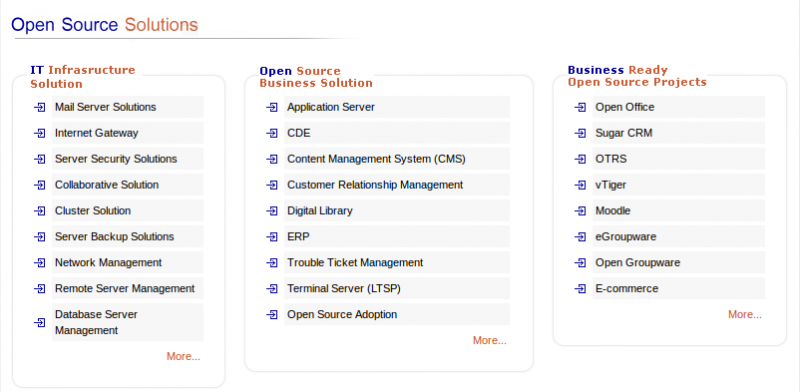Click the Open Source Solutions page heading
The width and height of the screenshot is (800, 392).
105,24
